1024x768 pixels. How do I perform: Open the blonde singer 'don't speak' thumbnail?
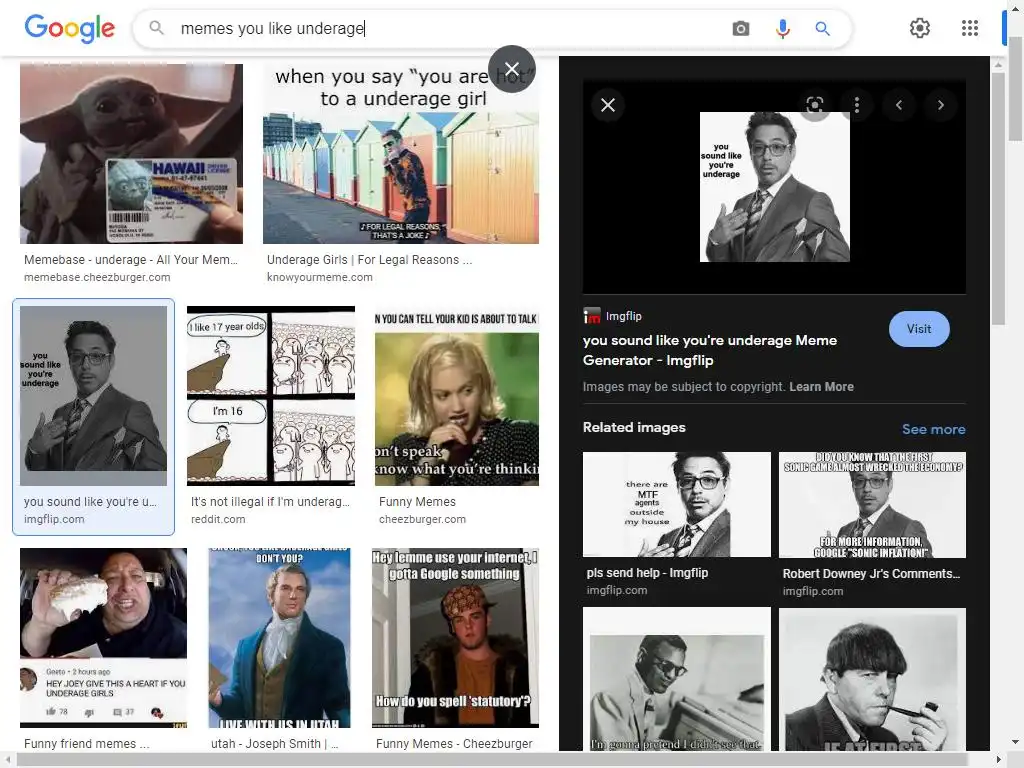click(x=456, y=396)
